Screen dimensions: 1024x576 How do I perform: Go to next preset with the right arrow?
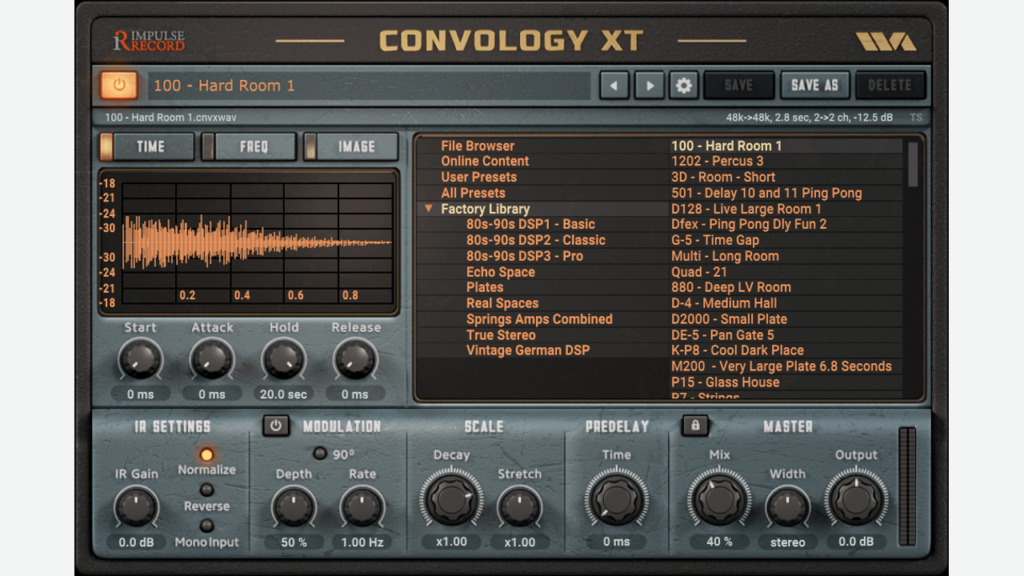(x=650, y=85)
